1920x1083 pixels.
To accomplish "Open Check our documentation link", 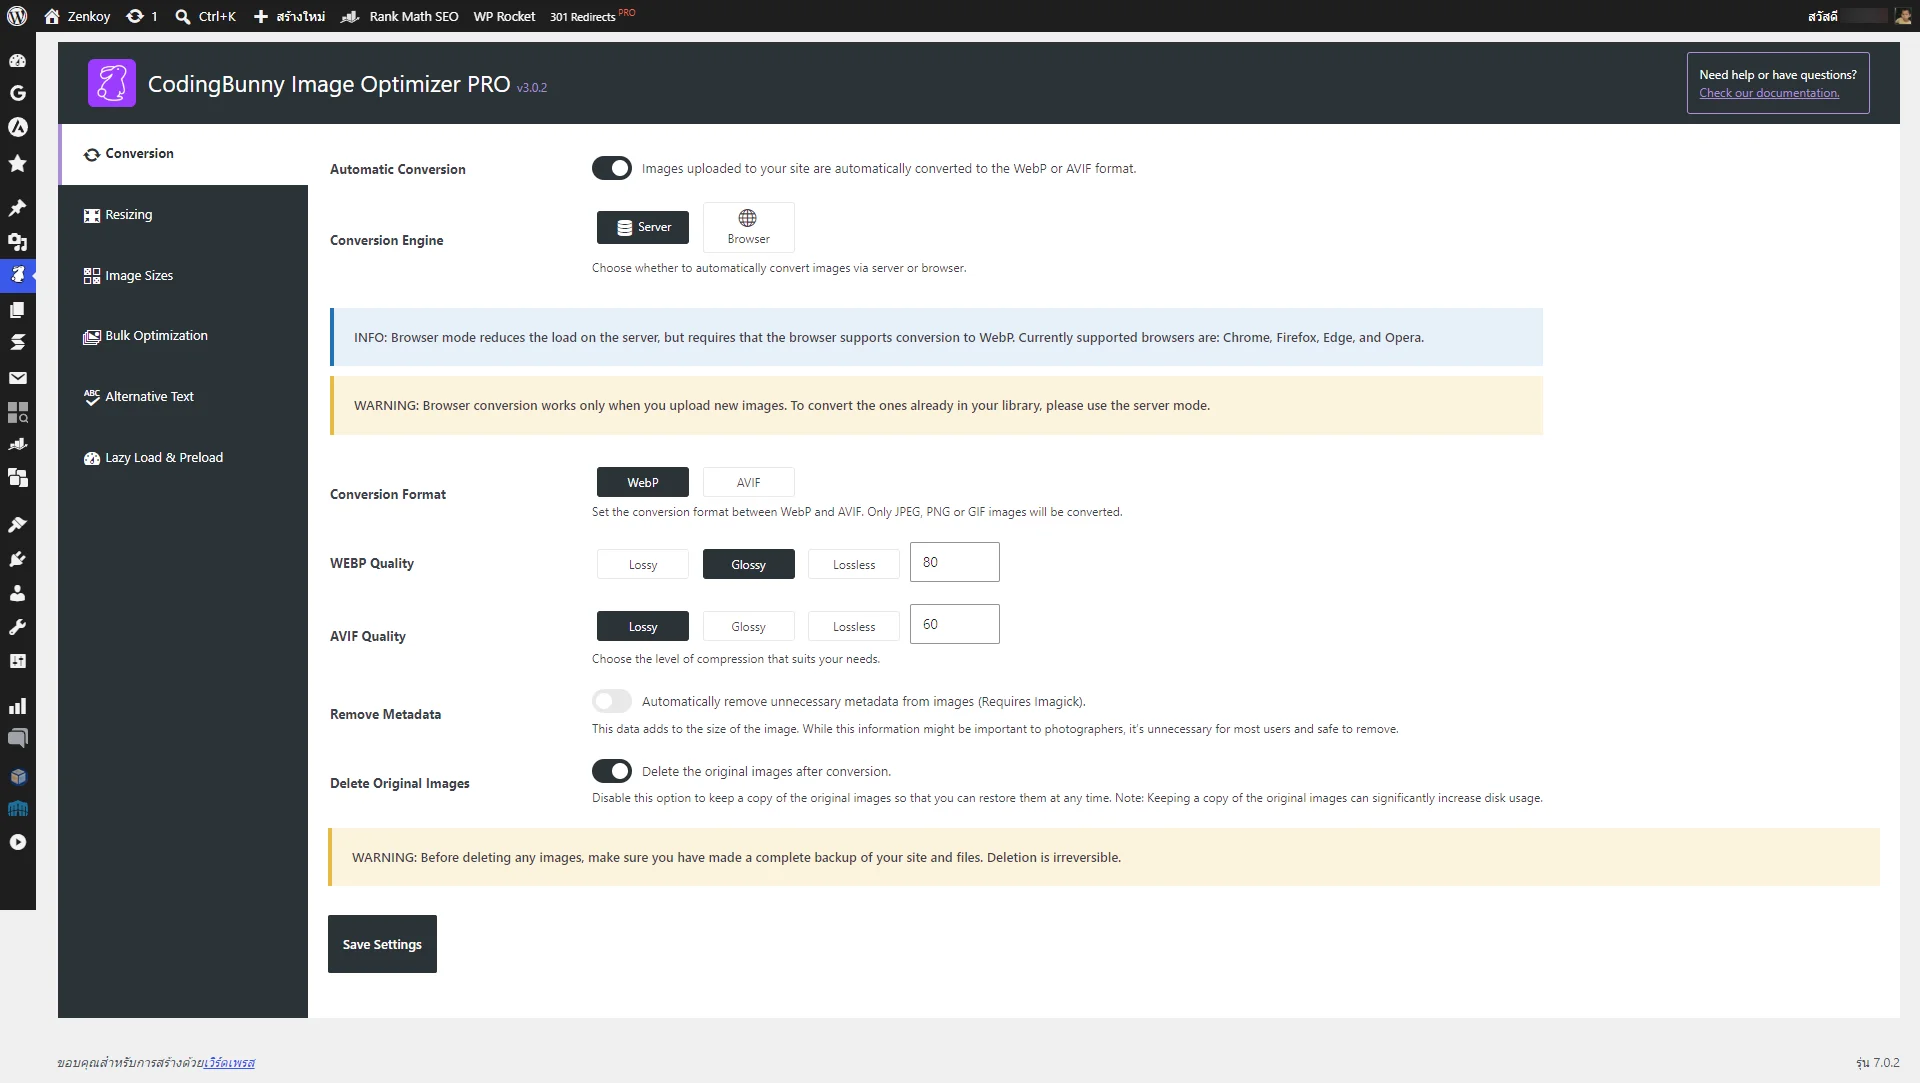I will (1769, 93).
